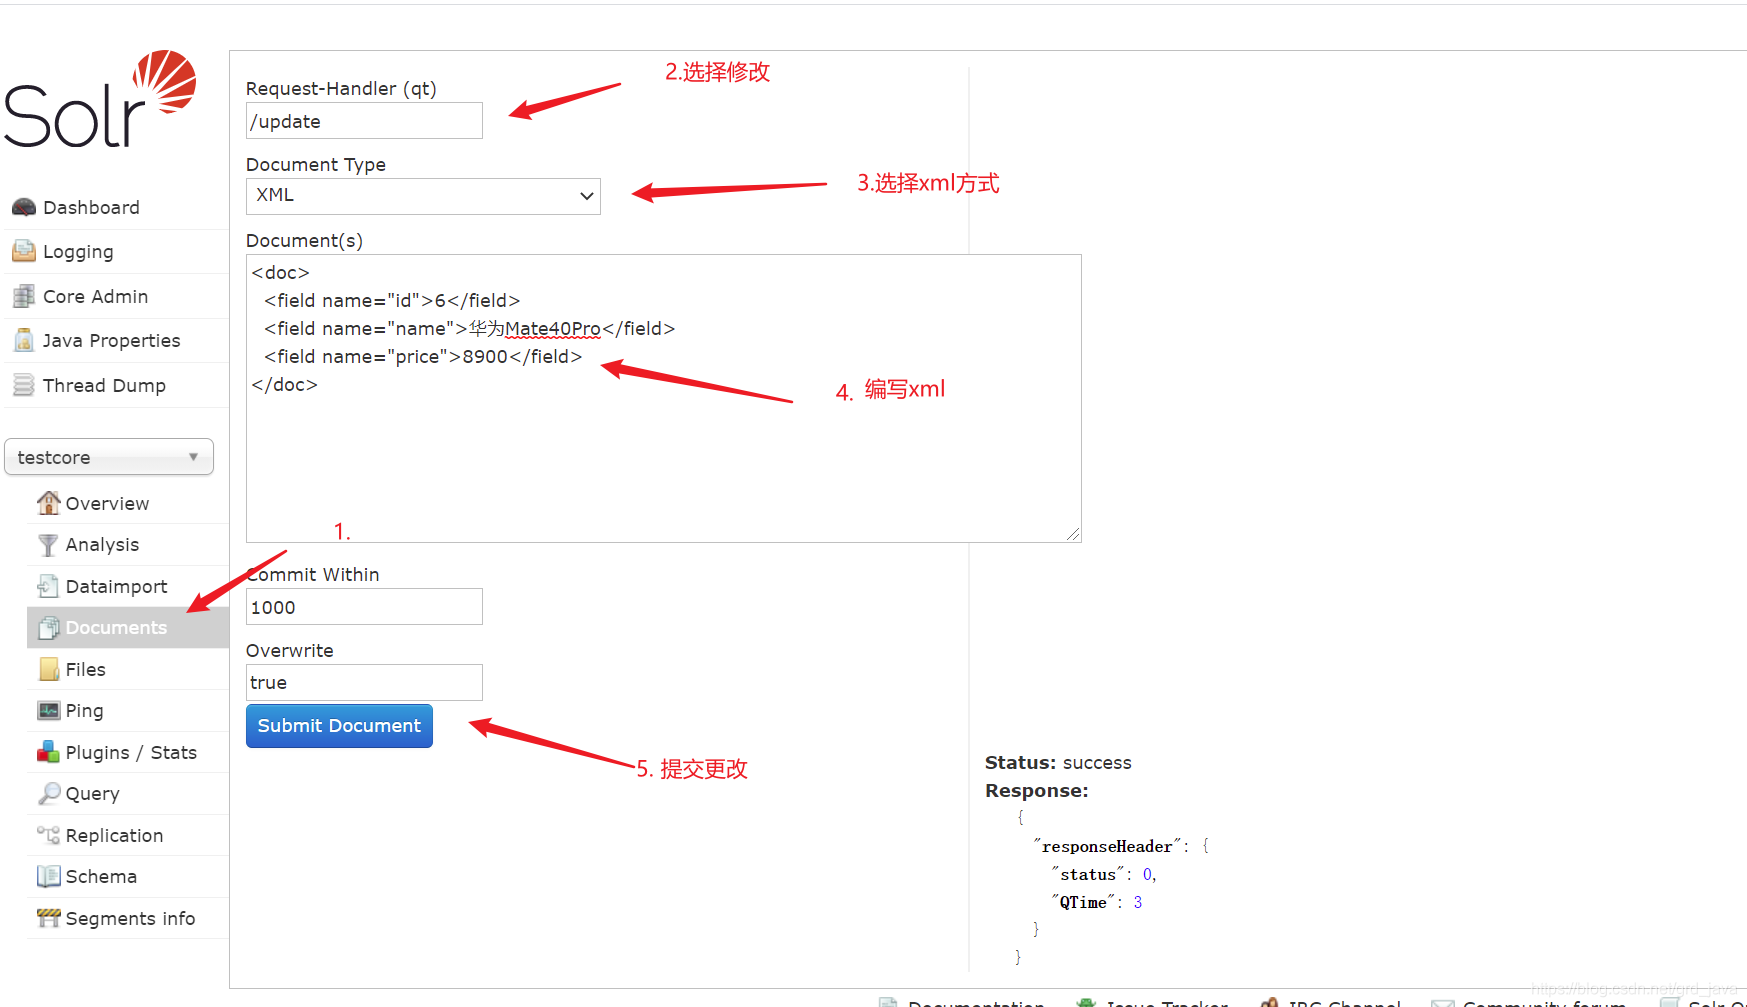Click inside the Document(s) XML textarea
1747x1007 pixels.
pos(664,398)
